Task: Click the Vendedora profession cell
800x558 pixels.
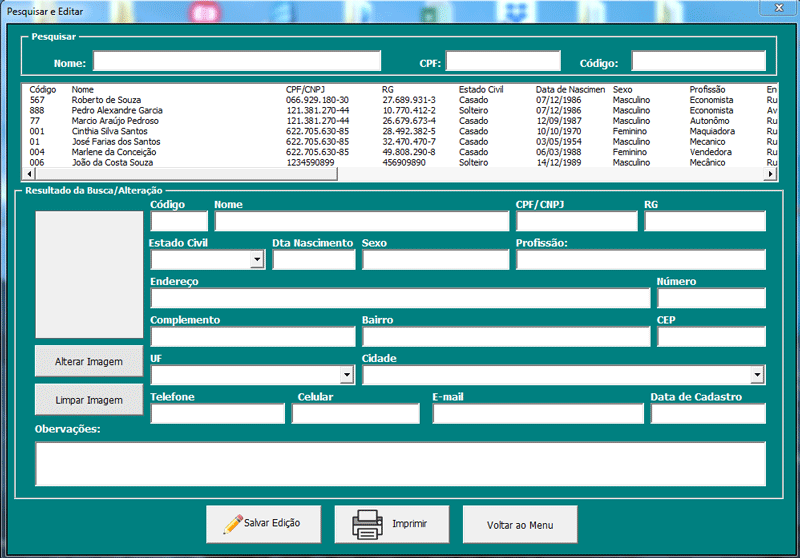Action: coord(711,152)
